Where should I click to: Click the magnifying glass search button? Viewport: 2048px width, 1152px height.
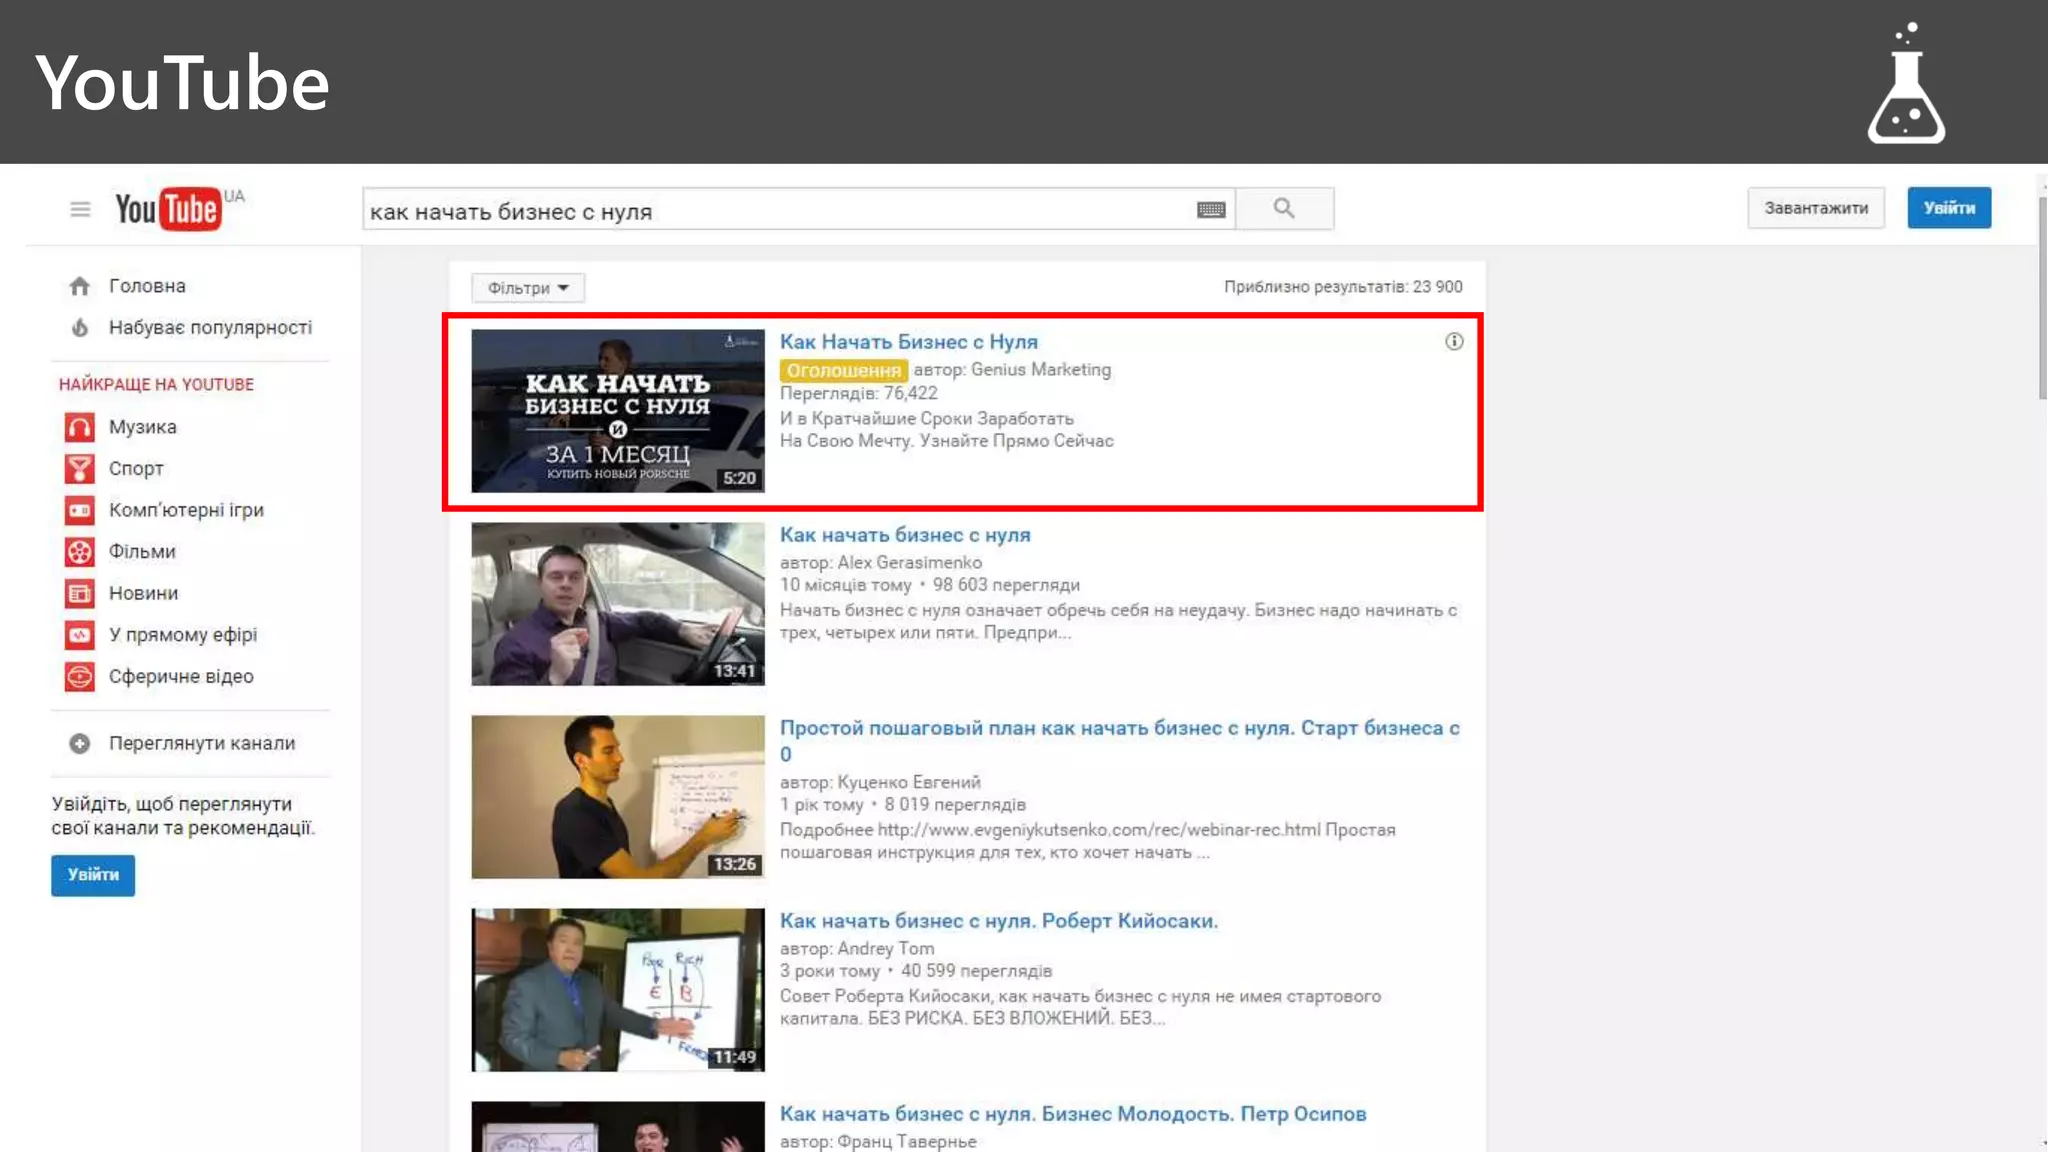tap(1284, 208)
